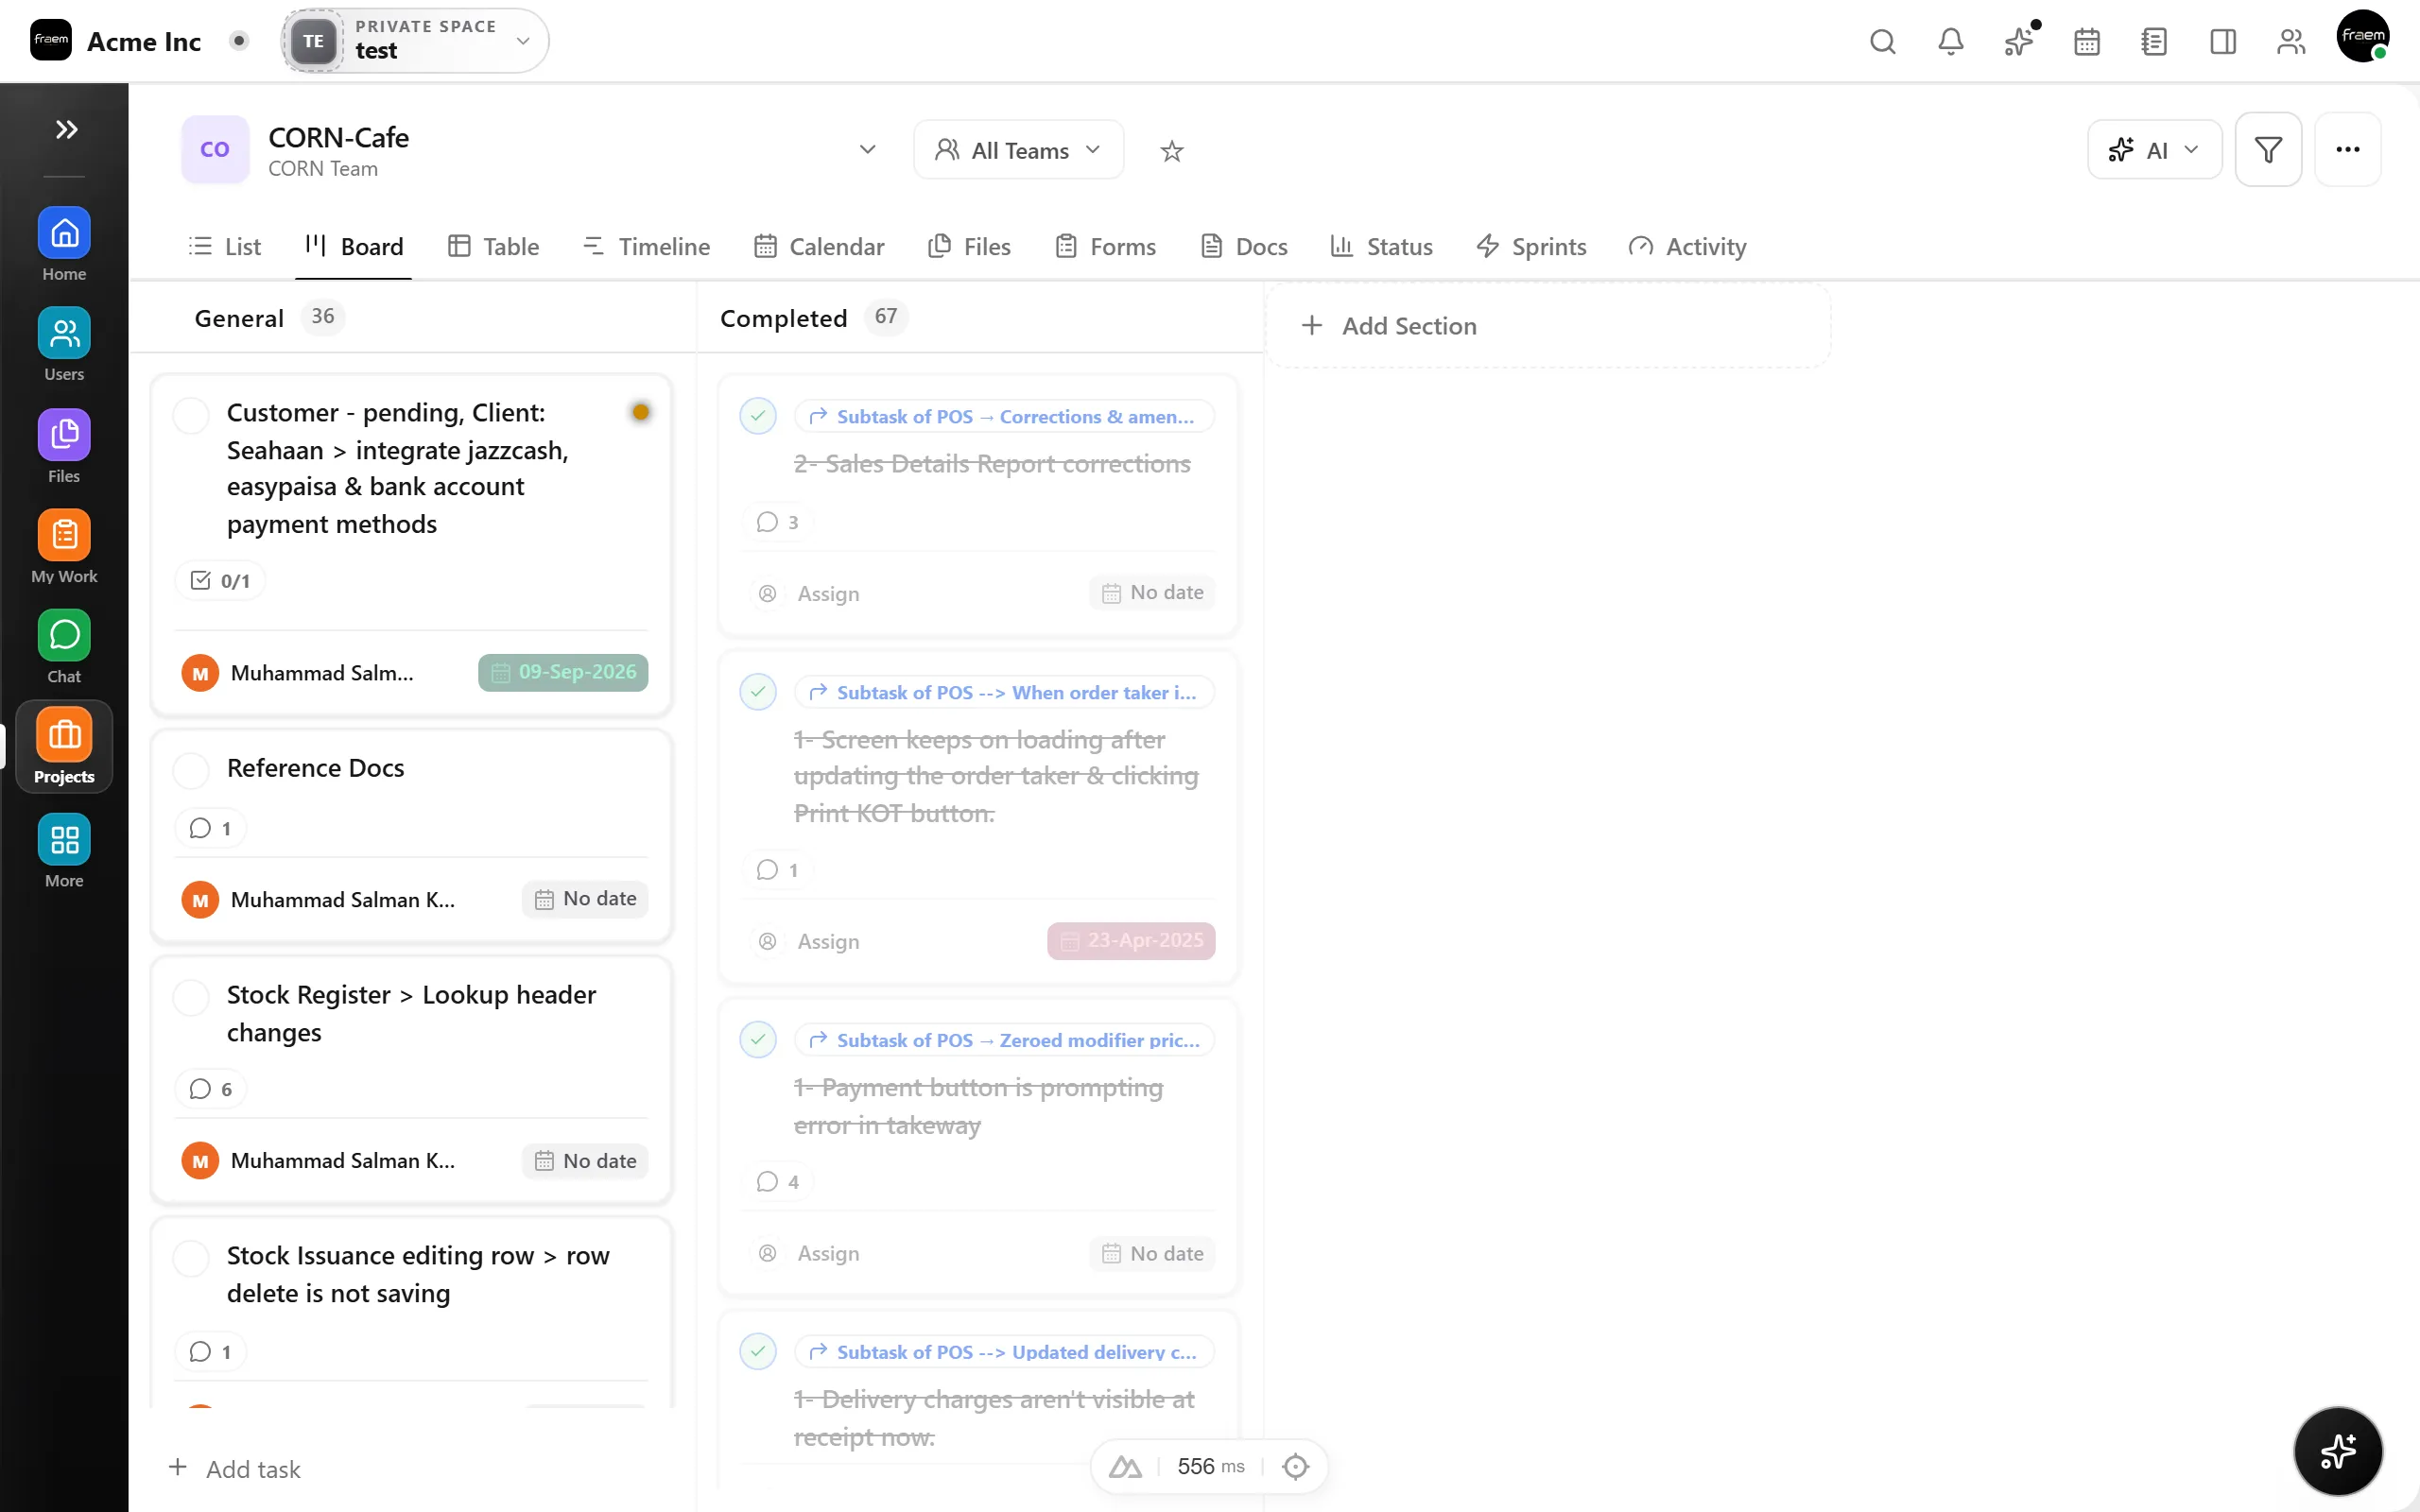The height and width of the screenshot is (1512, 2420).
Task: Launch floating AI assistant button
Action: pos(2337,1450)
